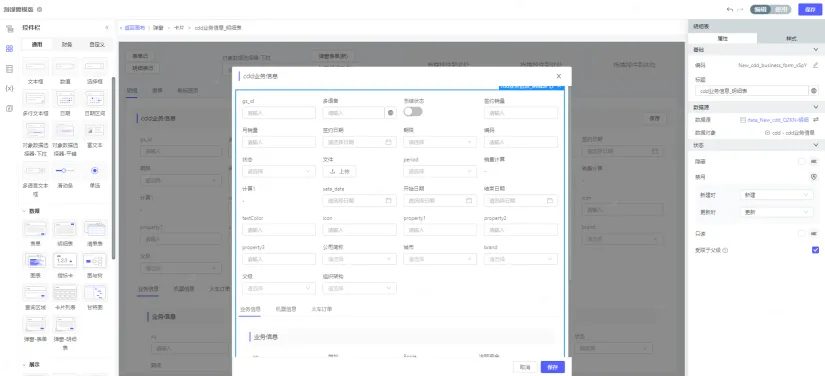Open the variables {x} sidebar icon
The width and height of the screenshot is (825, 376).
[x=9, y=88]
